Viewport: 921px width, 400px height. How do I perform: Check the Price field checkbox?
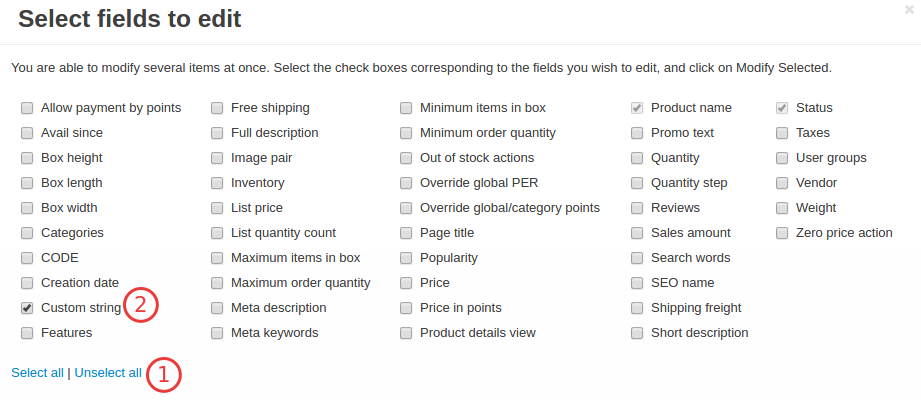(x=406, y=283)
